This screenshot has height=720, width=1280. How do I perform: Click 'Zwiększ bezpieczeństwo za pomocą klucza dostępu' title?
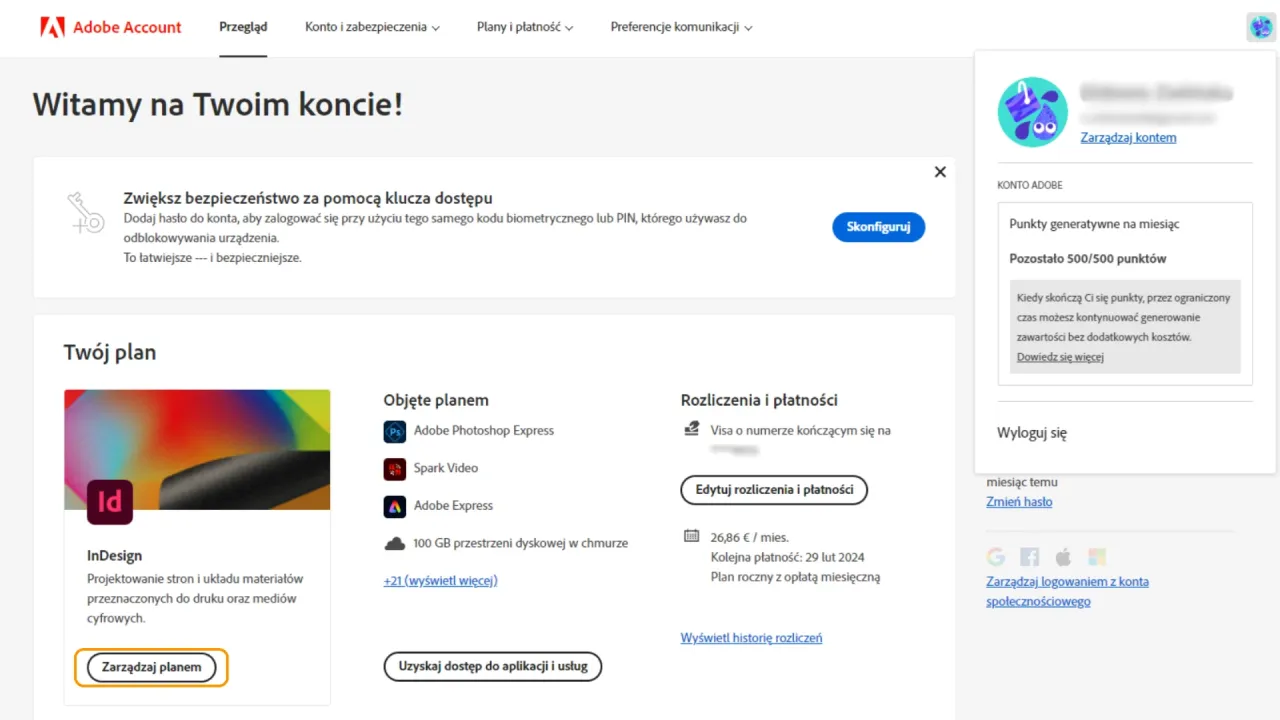(308, 198)
